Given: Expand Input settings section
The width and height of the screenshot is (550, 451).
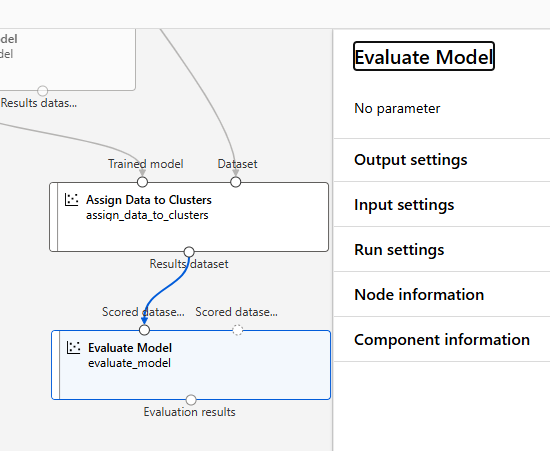Looking at the screenshot, I should [442, 204].
